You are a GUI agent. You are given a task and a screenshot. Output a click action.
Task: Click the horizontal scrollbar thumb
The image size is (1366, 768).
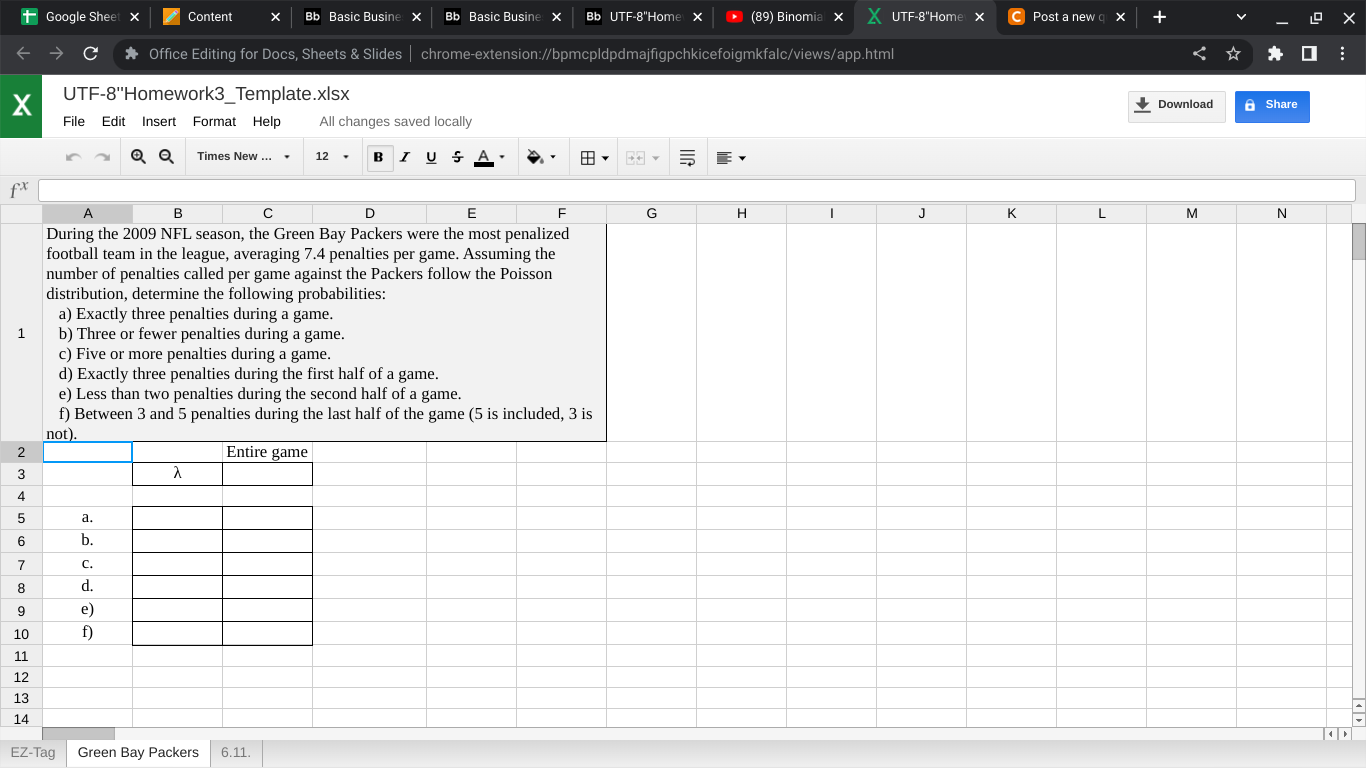78,734
